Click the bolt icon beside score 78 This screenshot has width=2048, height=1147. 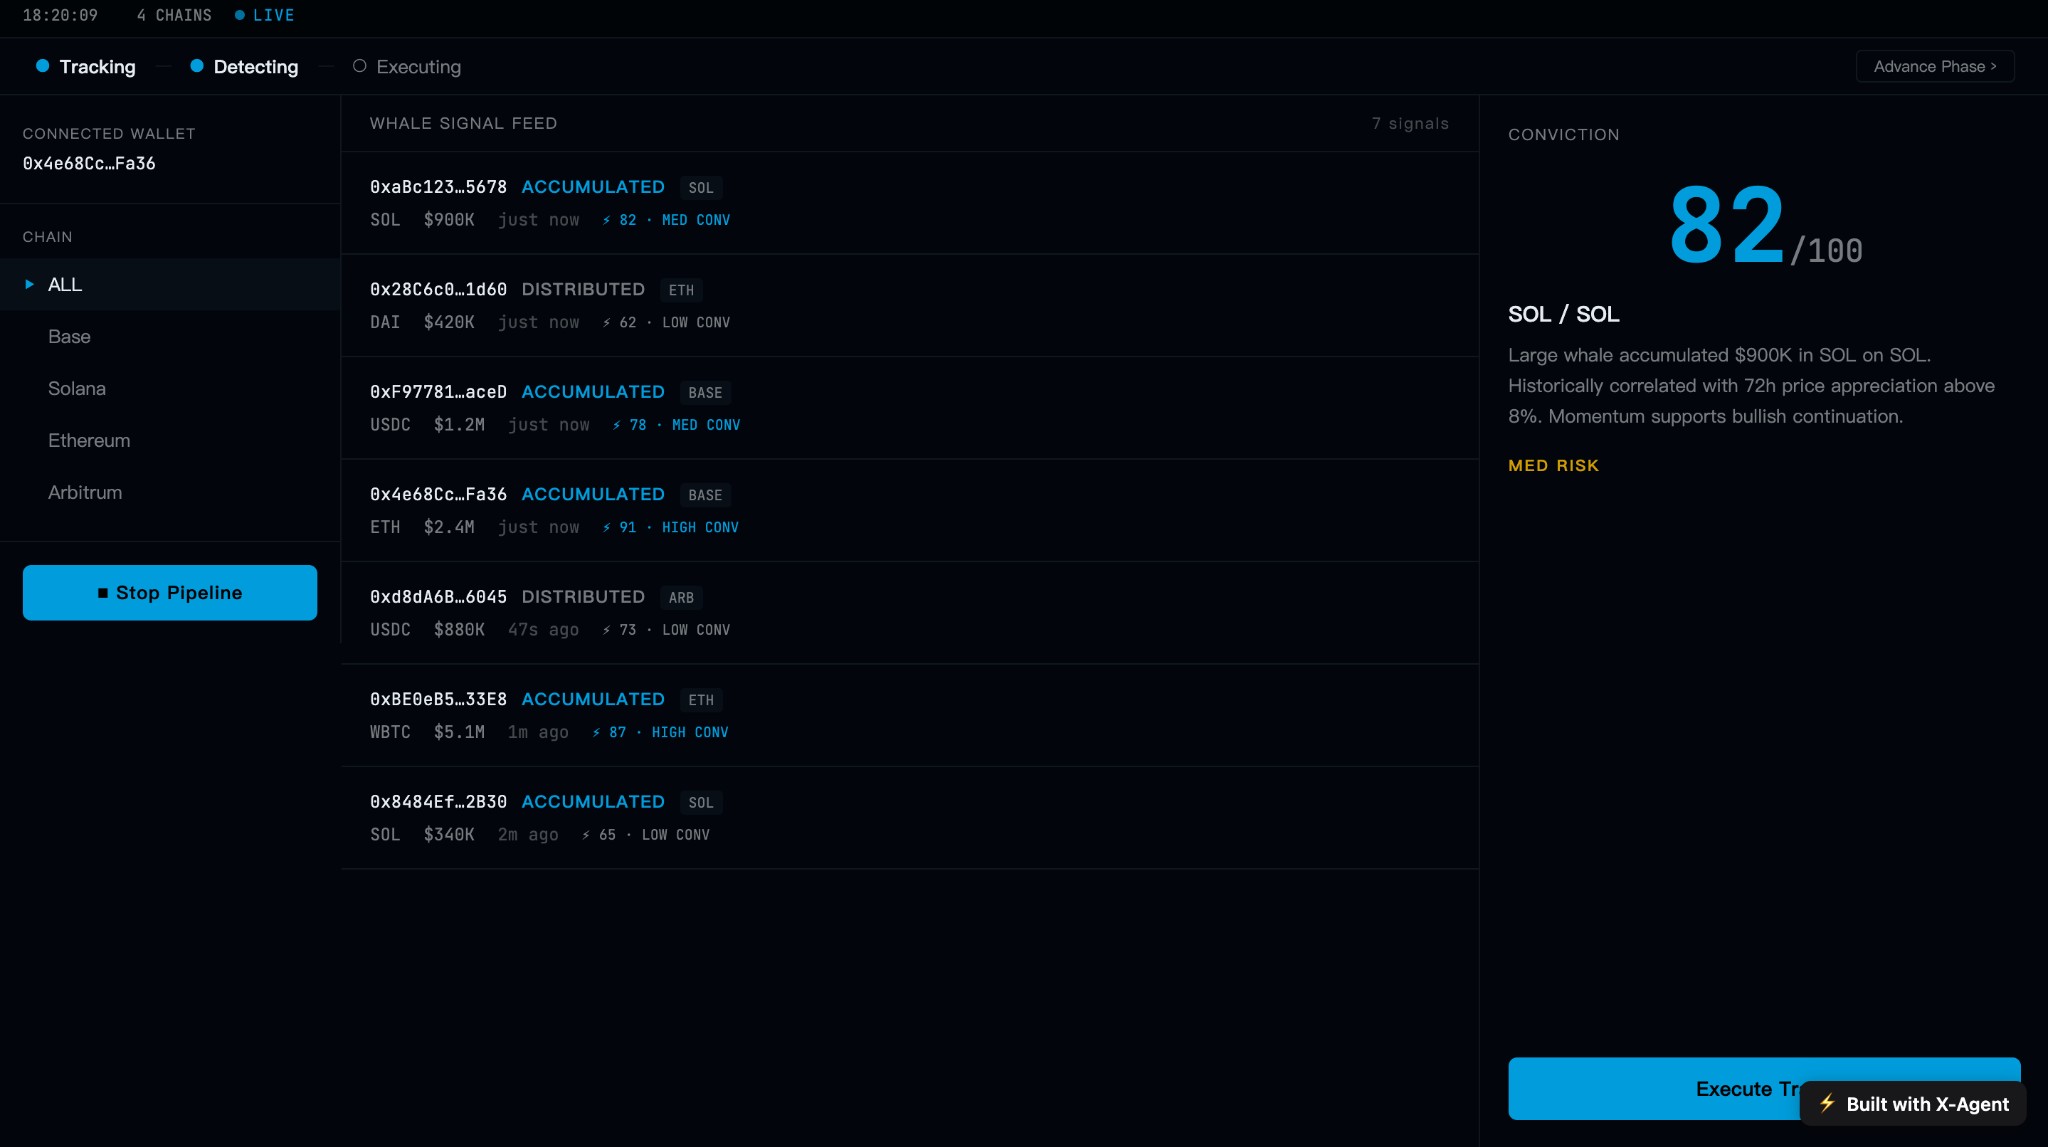click(616, 425)
